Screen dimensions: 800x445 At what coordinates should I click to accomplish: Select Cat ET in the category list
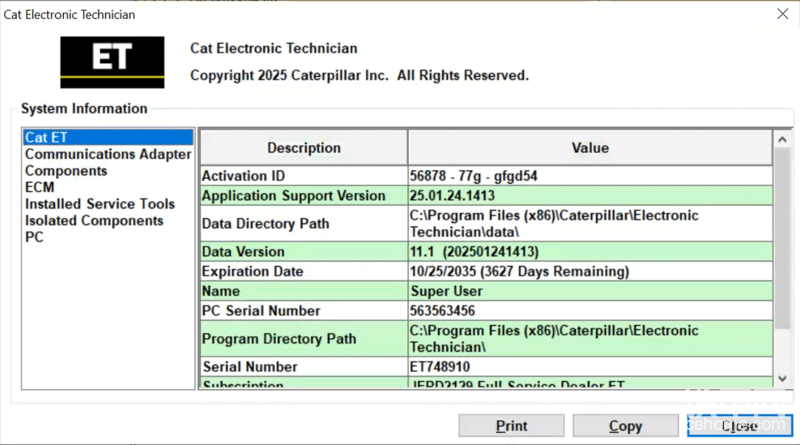[46, 138]
